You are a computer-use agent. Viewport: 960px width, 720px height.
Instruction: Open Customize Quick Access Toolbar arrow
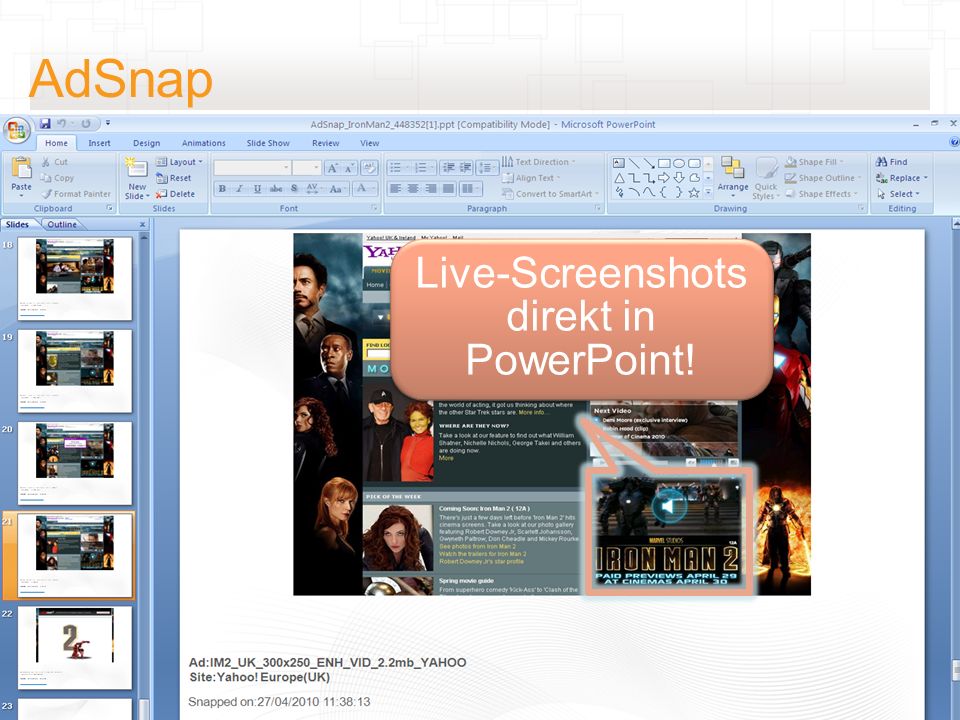[108, 124]
